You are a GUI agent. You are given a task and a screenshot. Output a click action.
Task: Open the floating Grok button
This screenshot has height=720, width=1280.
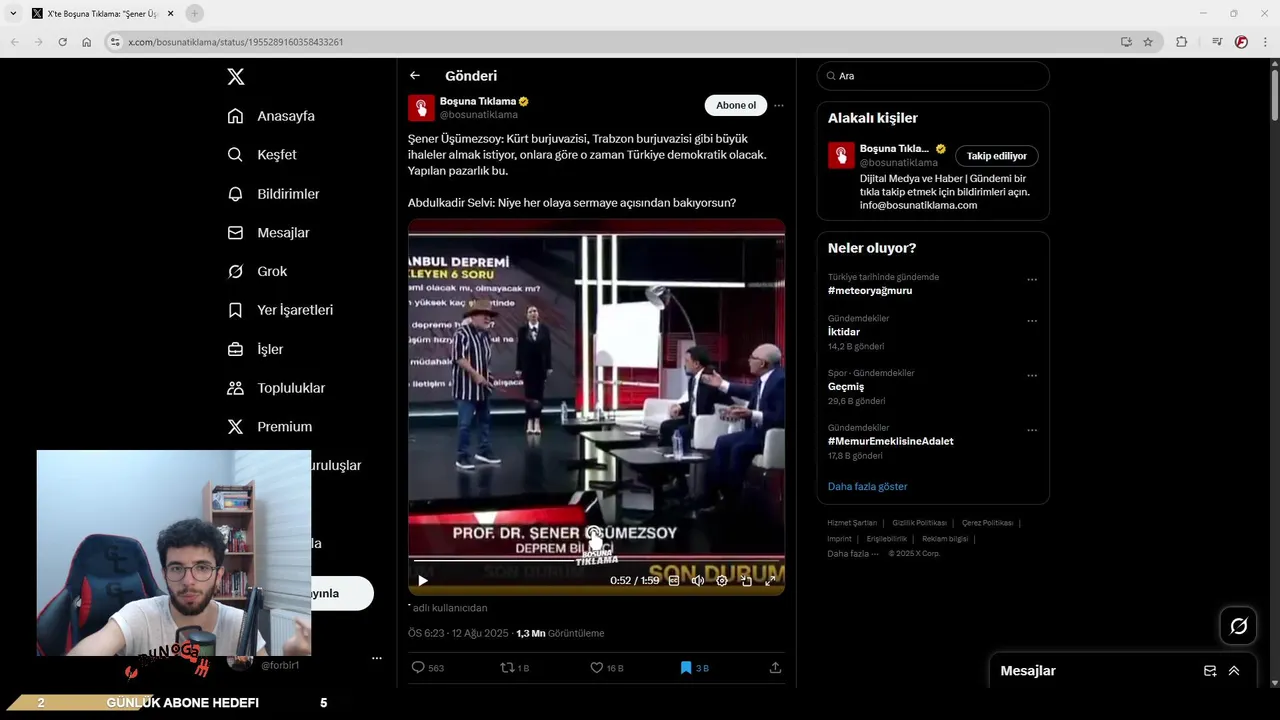coord(1238,626)
